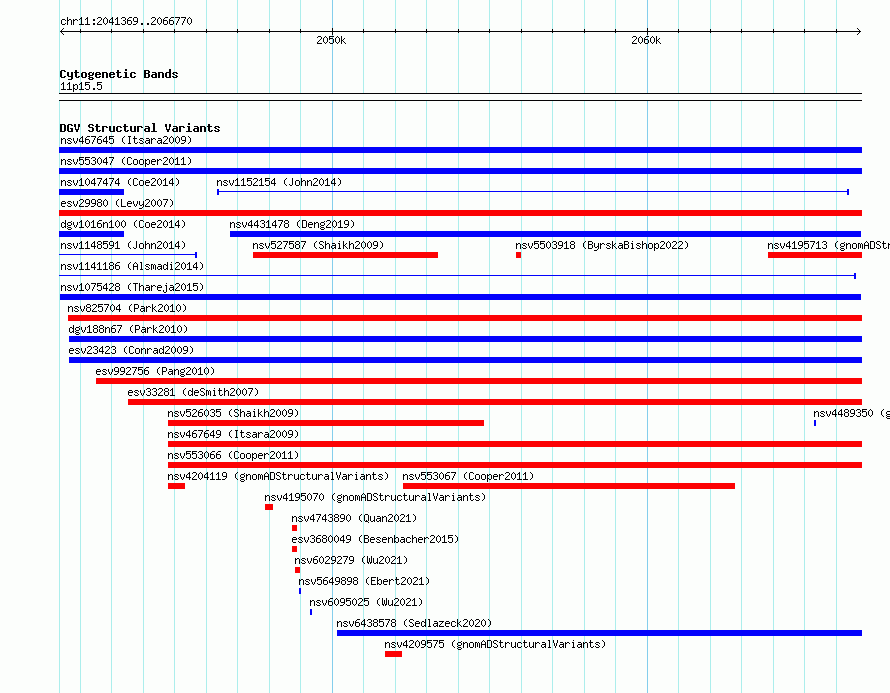
Task: Click the 2050k ruler tick label
Action: (331, 40)
